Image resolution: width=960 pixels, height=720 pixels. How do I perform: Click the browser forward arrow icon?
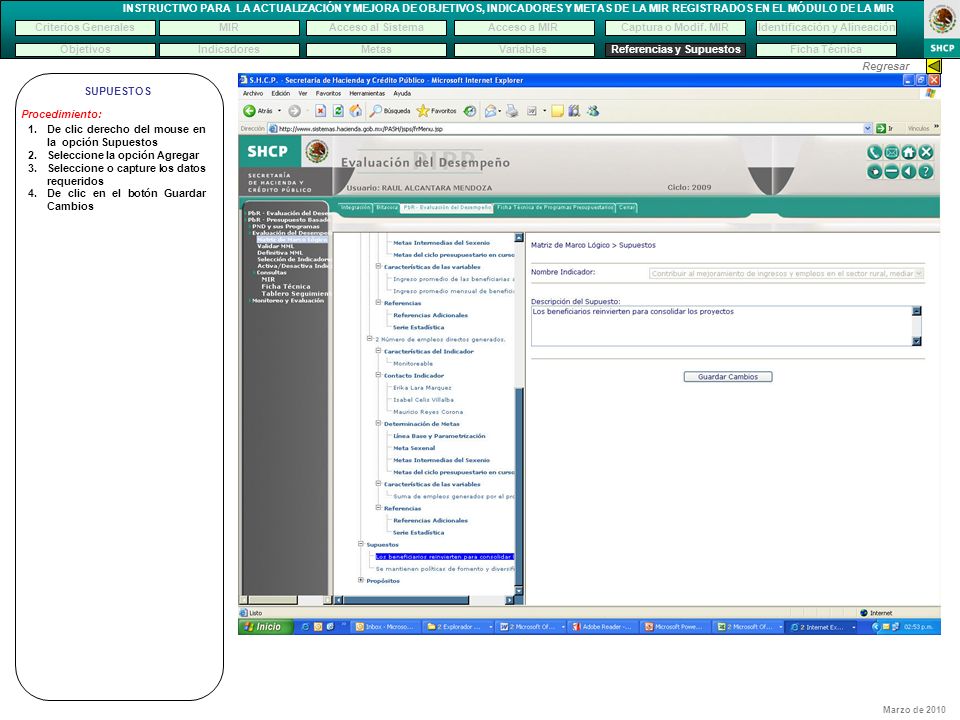click(x=294, y=111)
